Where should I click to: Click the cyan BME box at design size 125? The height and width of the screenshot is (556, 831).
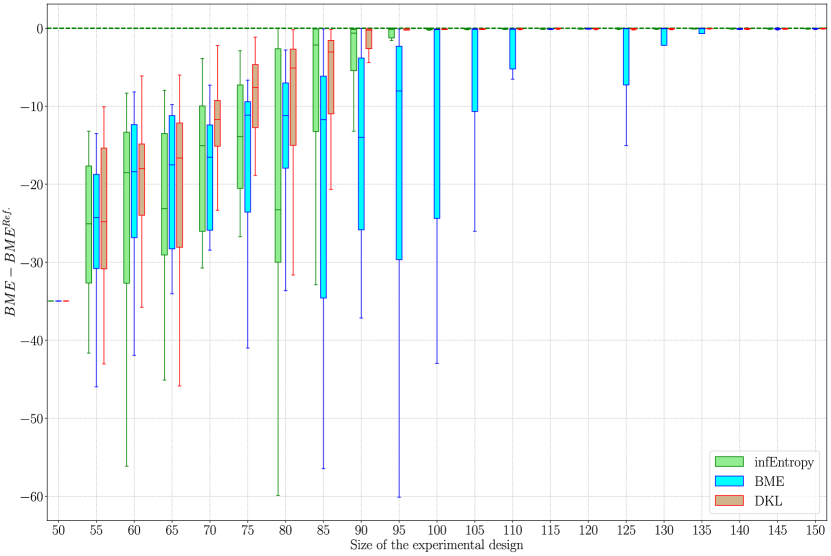point(626,57)
